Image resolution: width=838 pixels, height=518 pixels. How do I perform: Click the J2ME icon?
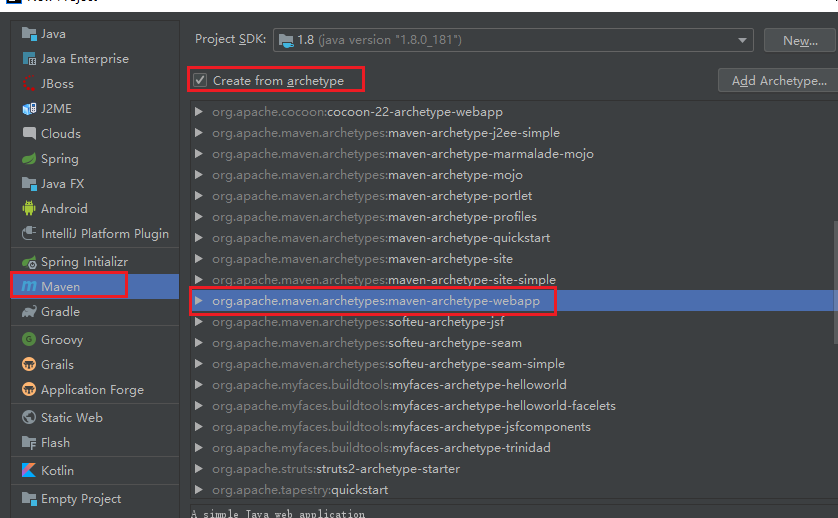click(x=29, y=109)
